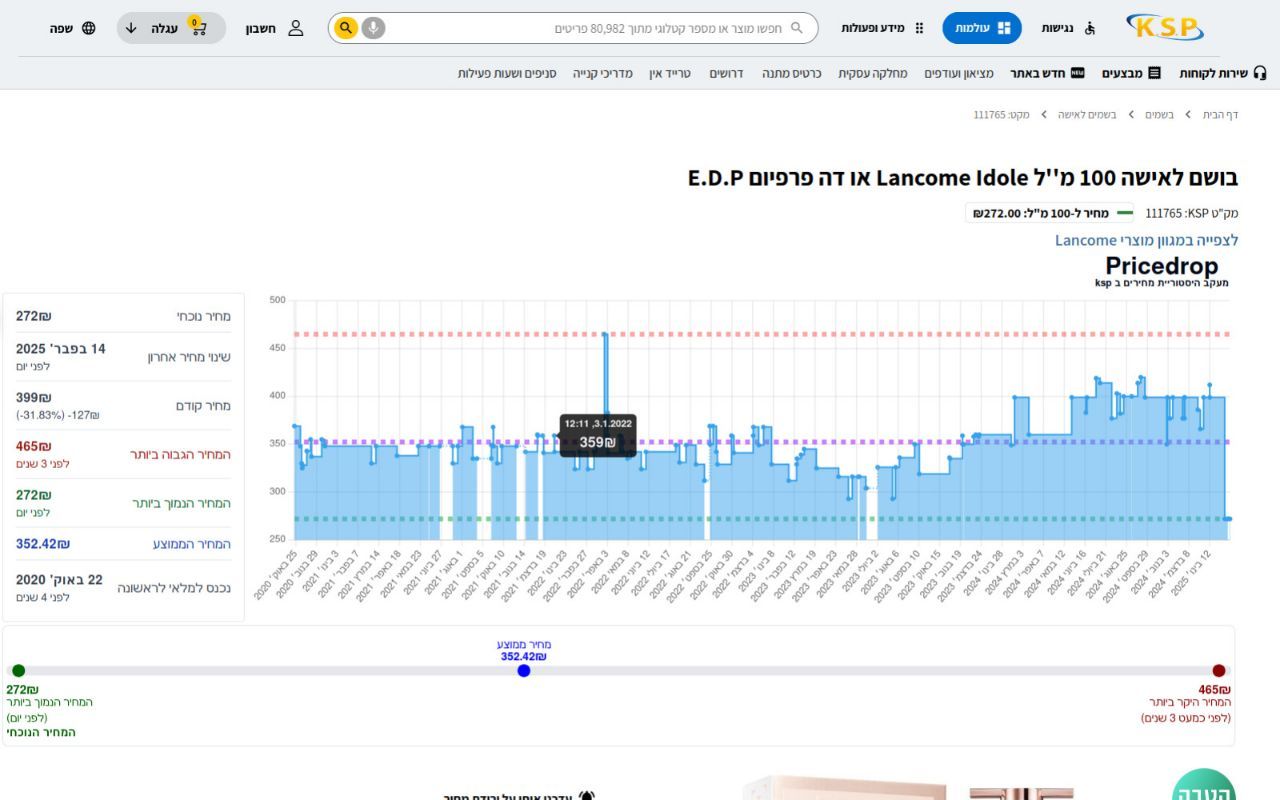1280x800 pixels.
Task: Click the blue עולמות button
Action: pos(981,28)
